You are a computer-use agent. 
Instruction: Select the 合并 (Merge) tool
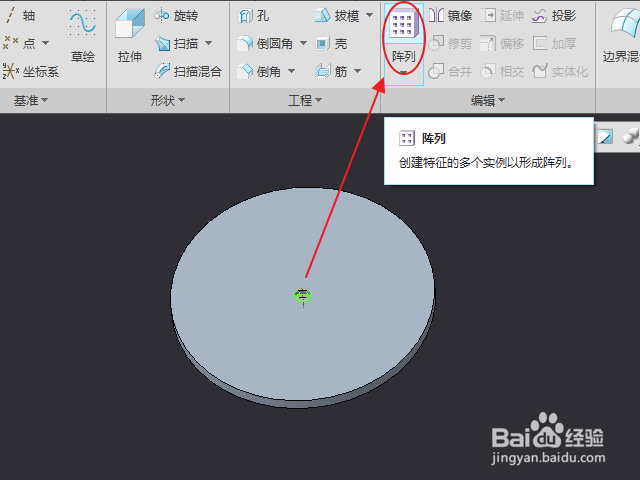point(450,71)
